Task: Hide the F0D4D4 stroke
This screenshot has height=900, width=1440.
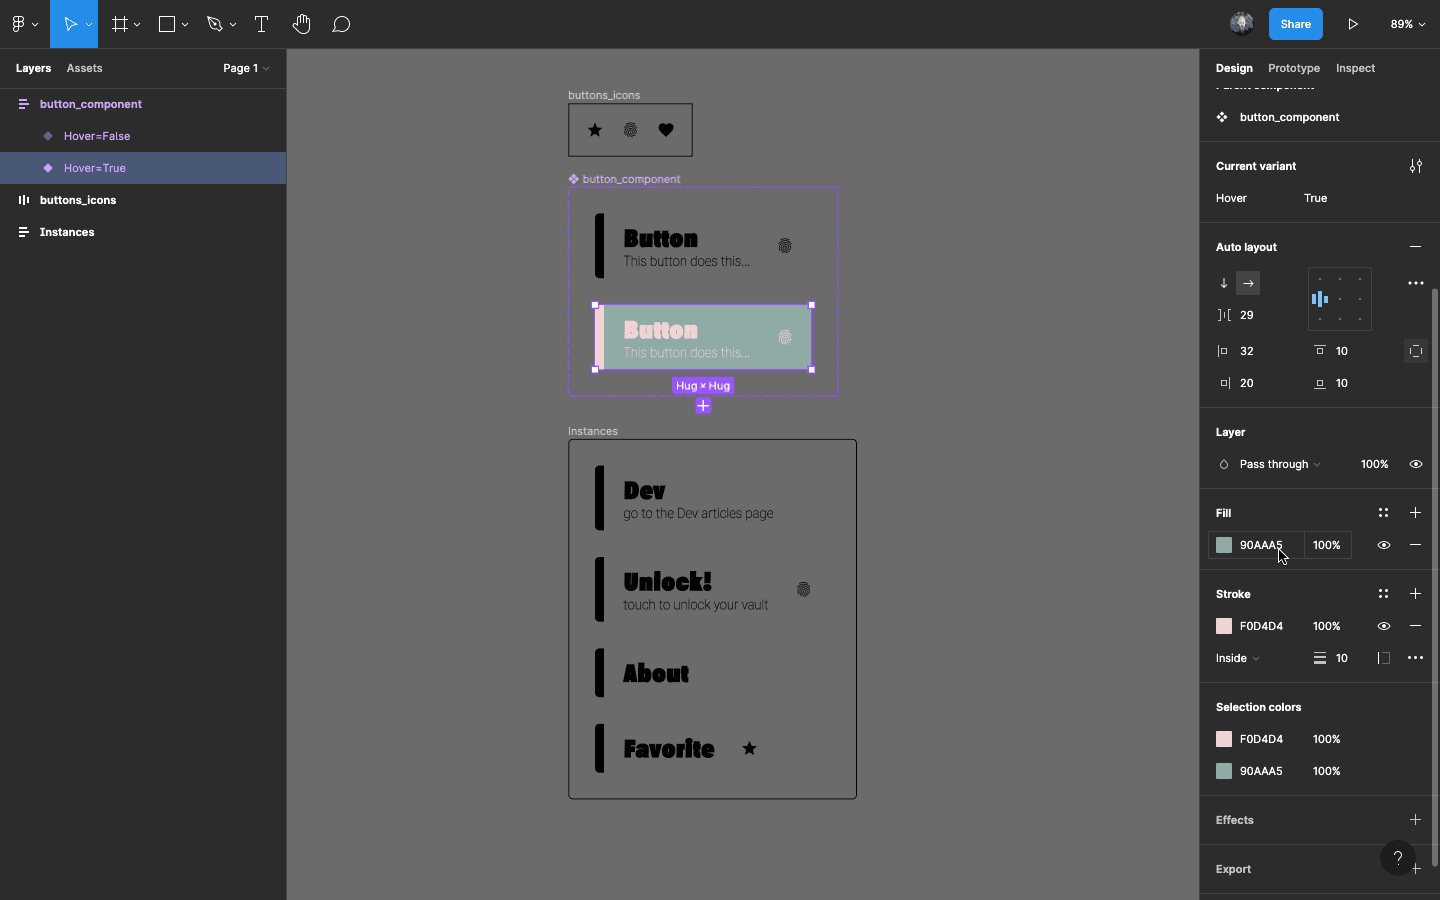Action: pos(1383,626)
